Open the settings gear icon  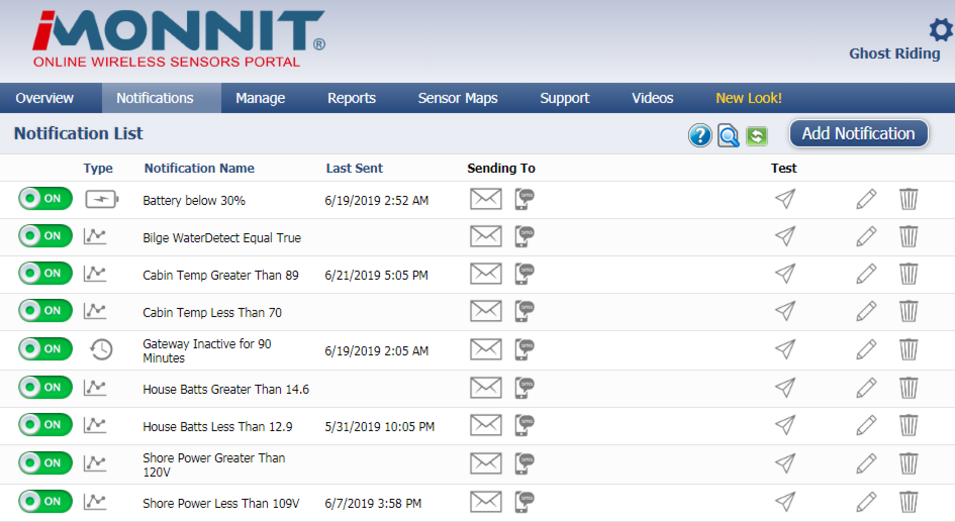point(941,30)
